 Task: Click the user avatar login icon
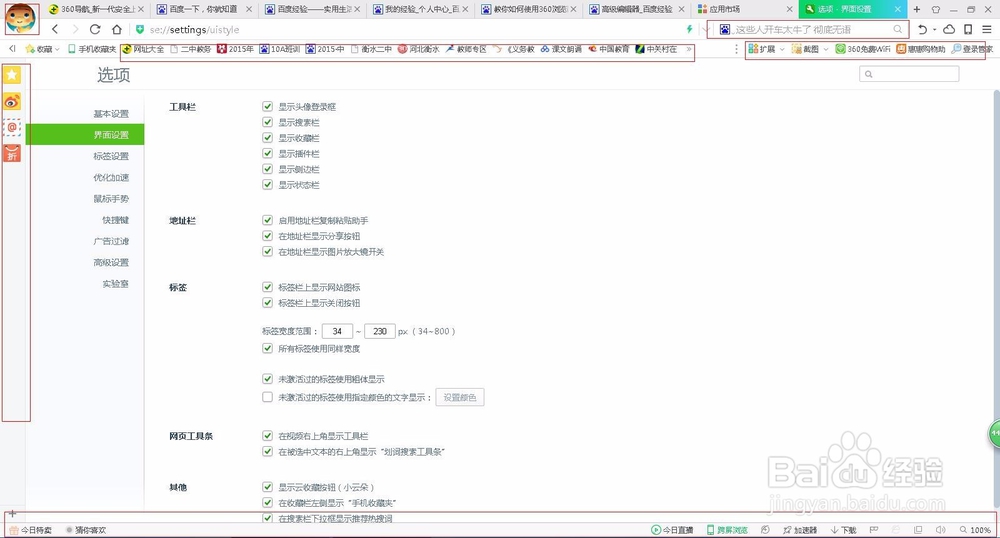coord(21,19)
